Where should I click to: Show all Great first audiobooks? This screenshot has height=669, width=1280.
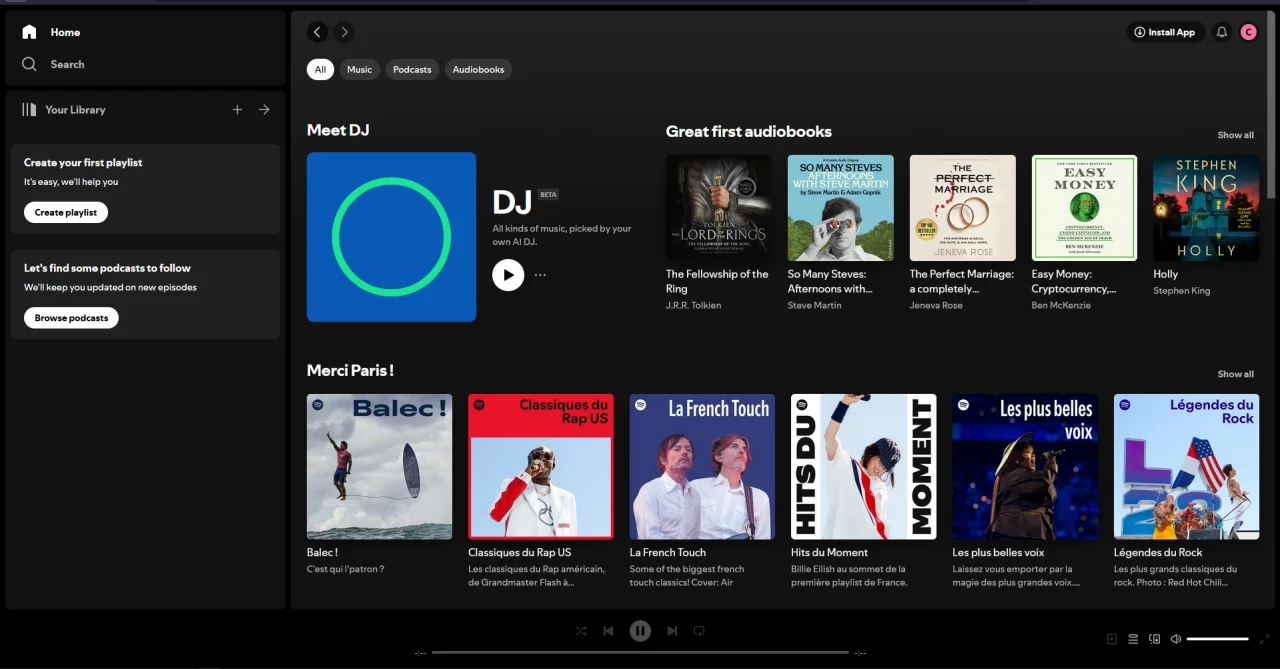(x=1235, y=135)
